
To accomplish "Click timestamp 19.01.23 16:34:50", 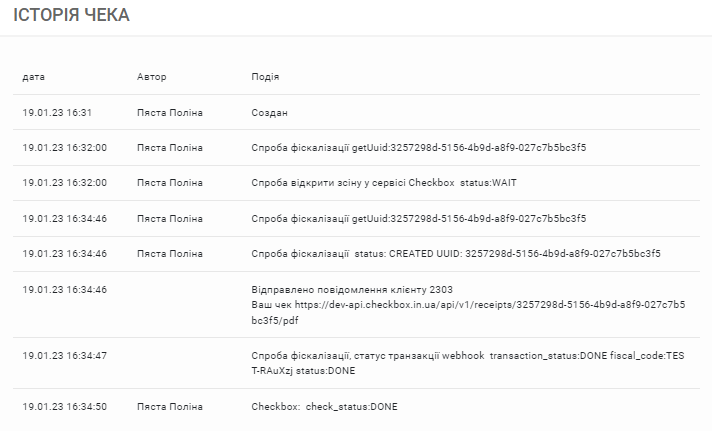I will tap(64, 406).
